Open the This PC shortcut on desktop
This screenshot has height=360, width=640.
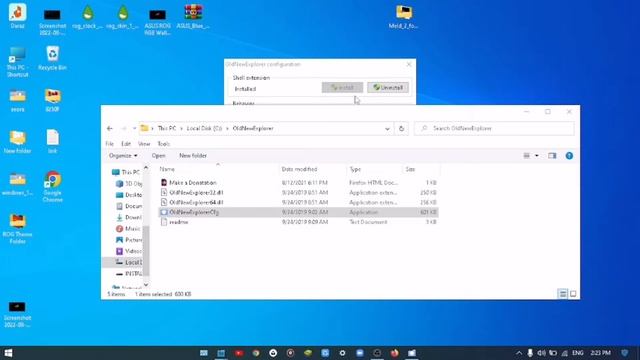click(x=17, y=62)
